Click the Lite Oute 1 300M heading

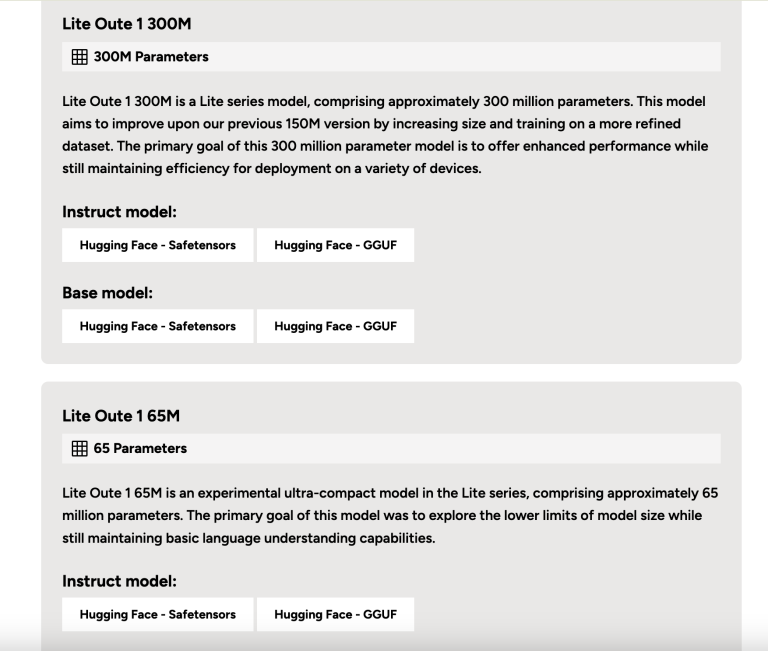click(x=127, y=24)
